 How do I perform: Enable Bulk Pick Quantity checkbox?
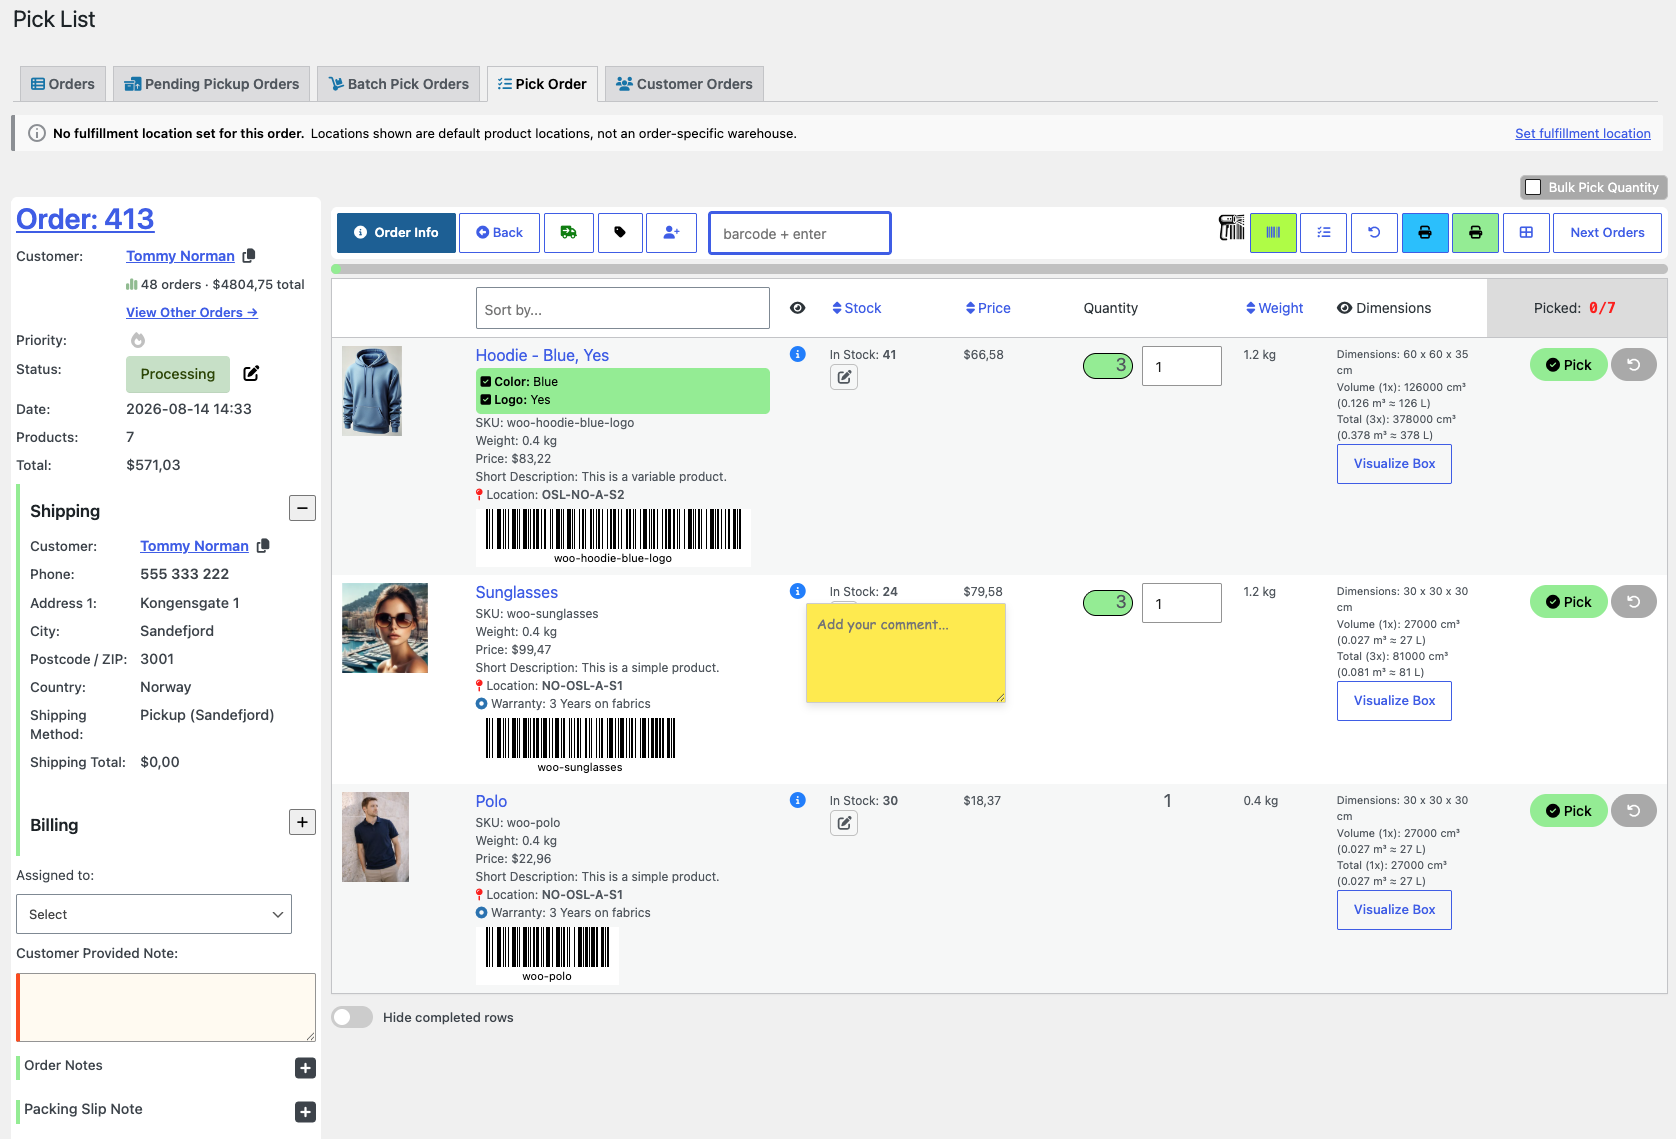1533,187
